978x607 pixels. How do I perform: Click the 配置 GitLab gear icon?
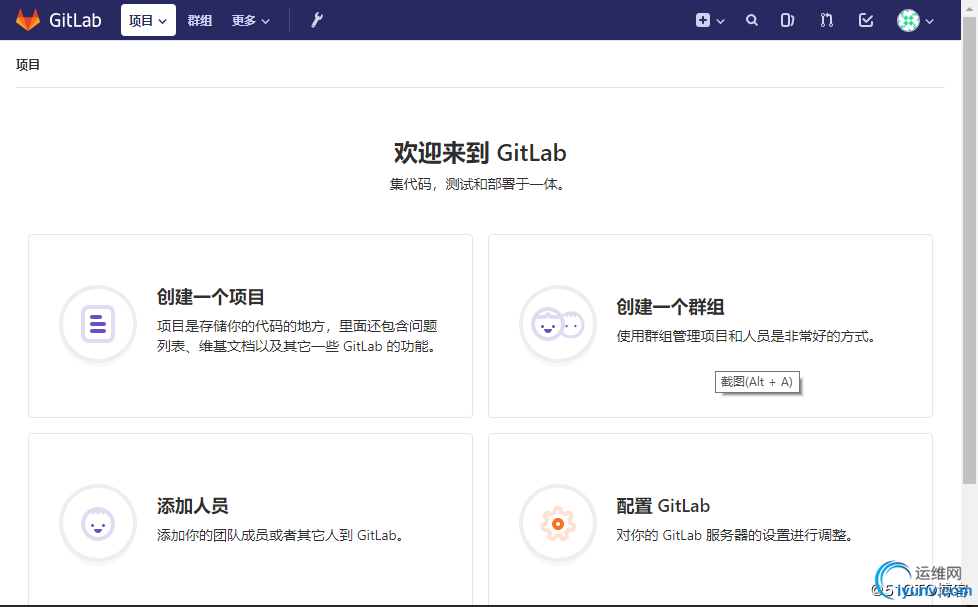558,523
